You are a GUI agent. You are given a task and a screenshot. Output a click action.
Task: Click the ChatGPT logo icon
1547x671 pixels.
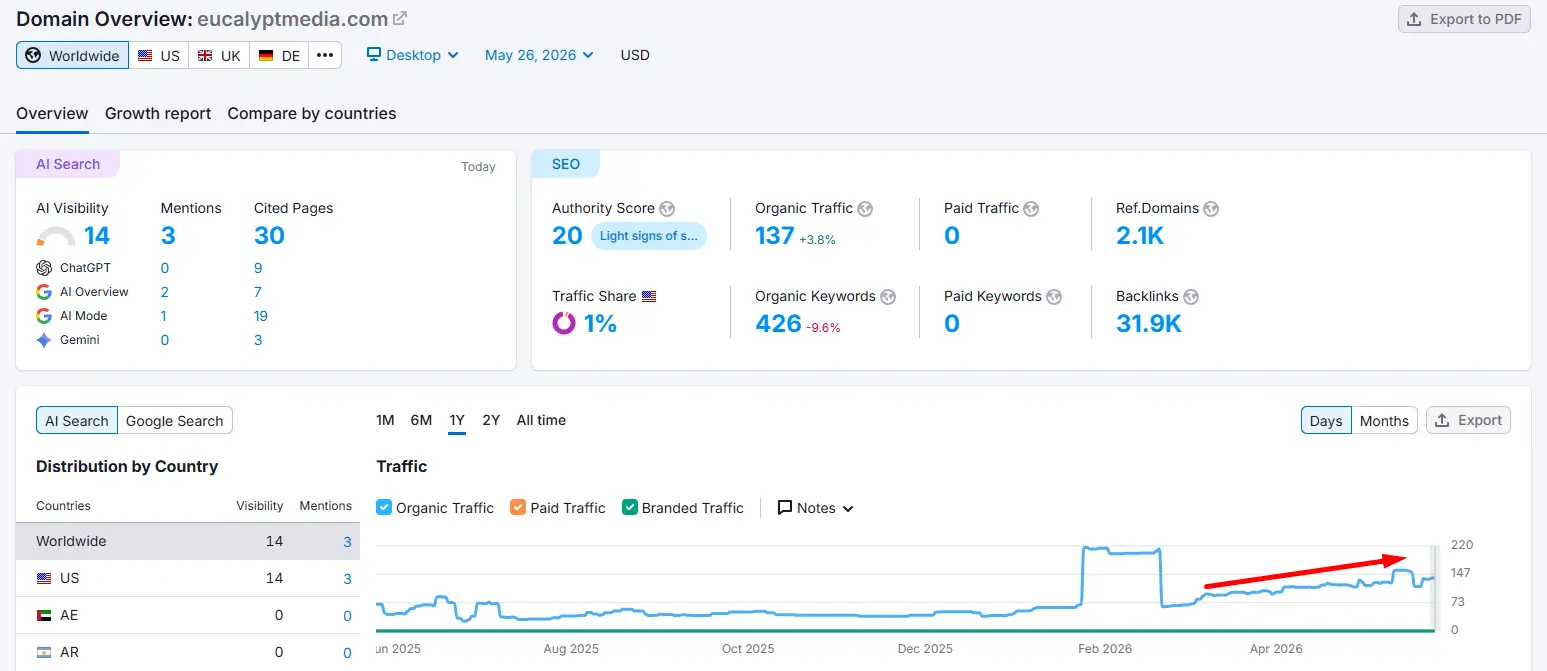(44, 268)
